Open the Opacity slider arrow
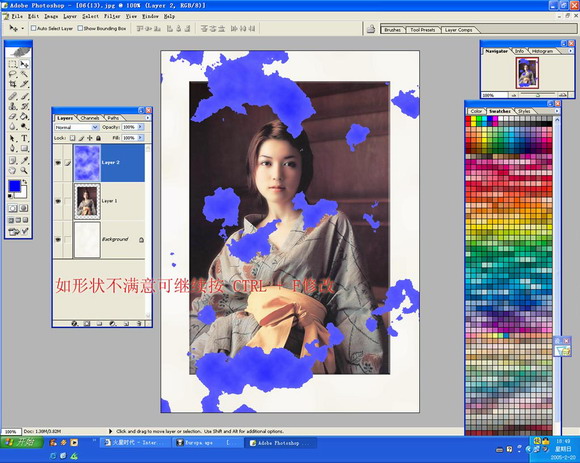The height and width of the screenshot is (463, 580). tap(140, 127)
